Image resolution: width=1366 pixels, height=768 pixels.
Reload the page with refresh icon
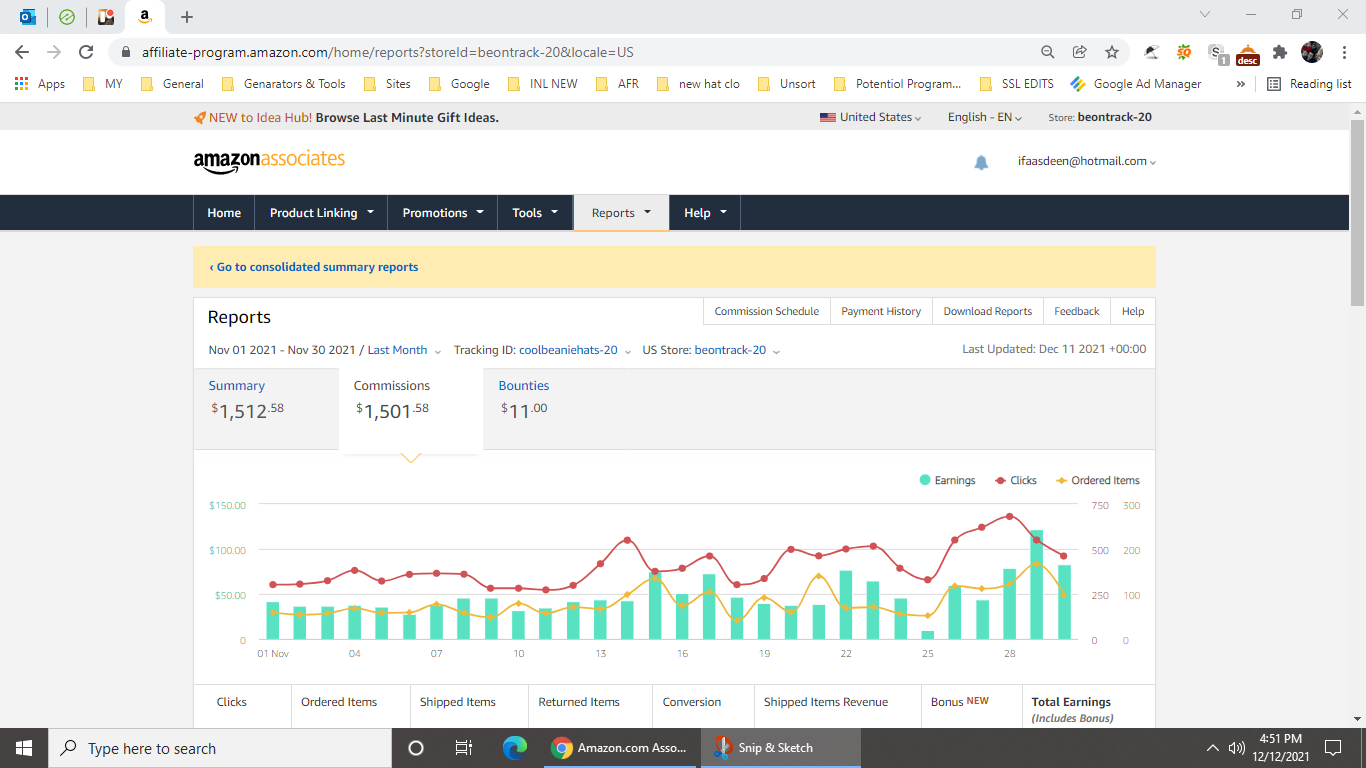[86, 52]
